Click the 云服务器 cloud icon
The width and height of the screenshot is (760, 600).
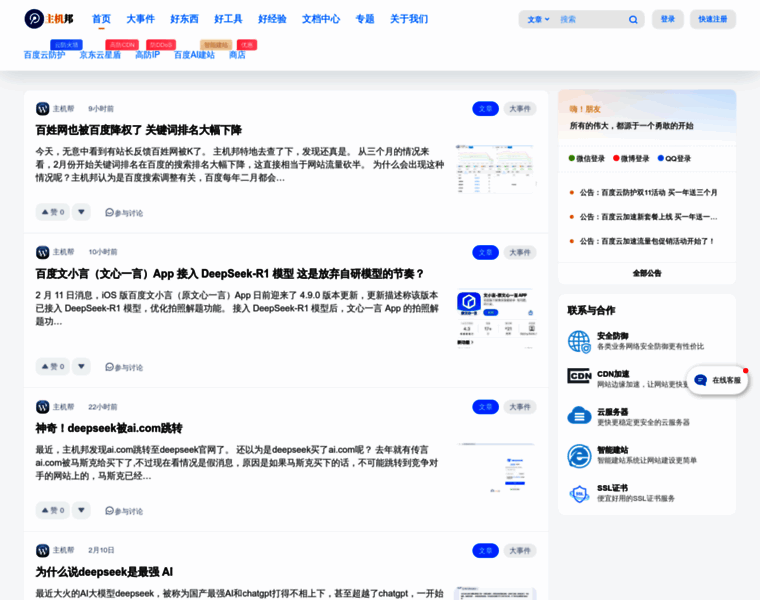pyautogui.click(x=579, y=415)
